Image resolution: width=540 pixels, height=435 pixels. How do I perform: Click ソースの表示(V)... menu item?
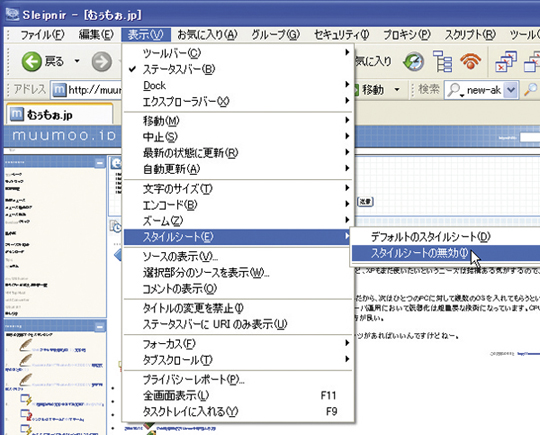pyautogui.click(x=238, y=257)
